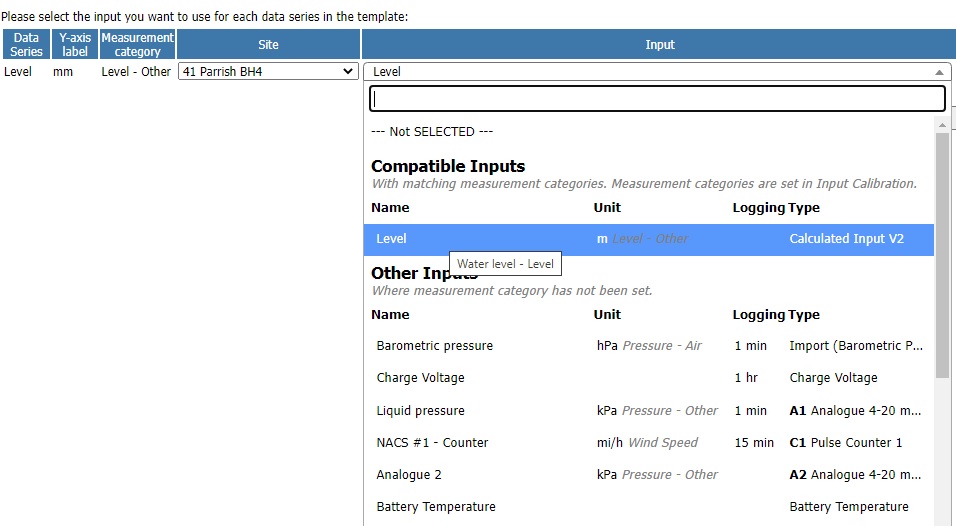The image size is (956, 526).
Task: Select the Not SELECTED option
Action: (432, 132)
